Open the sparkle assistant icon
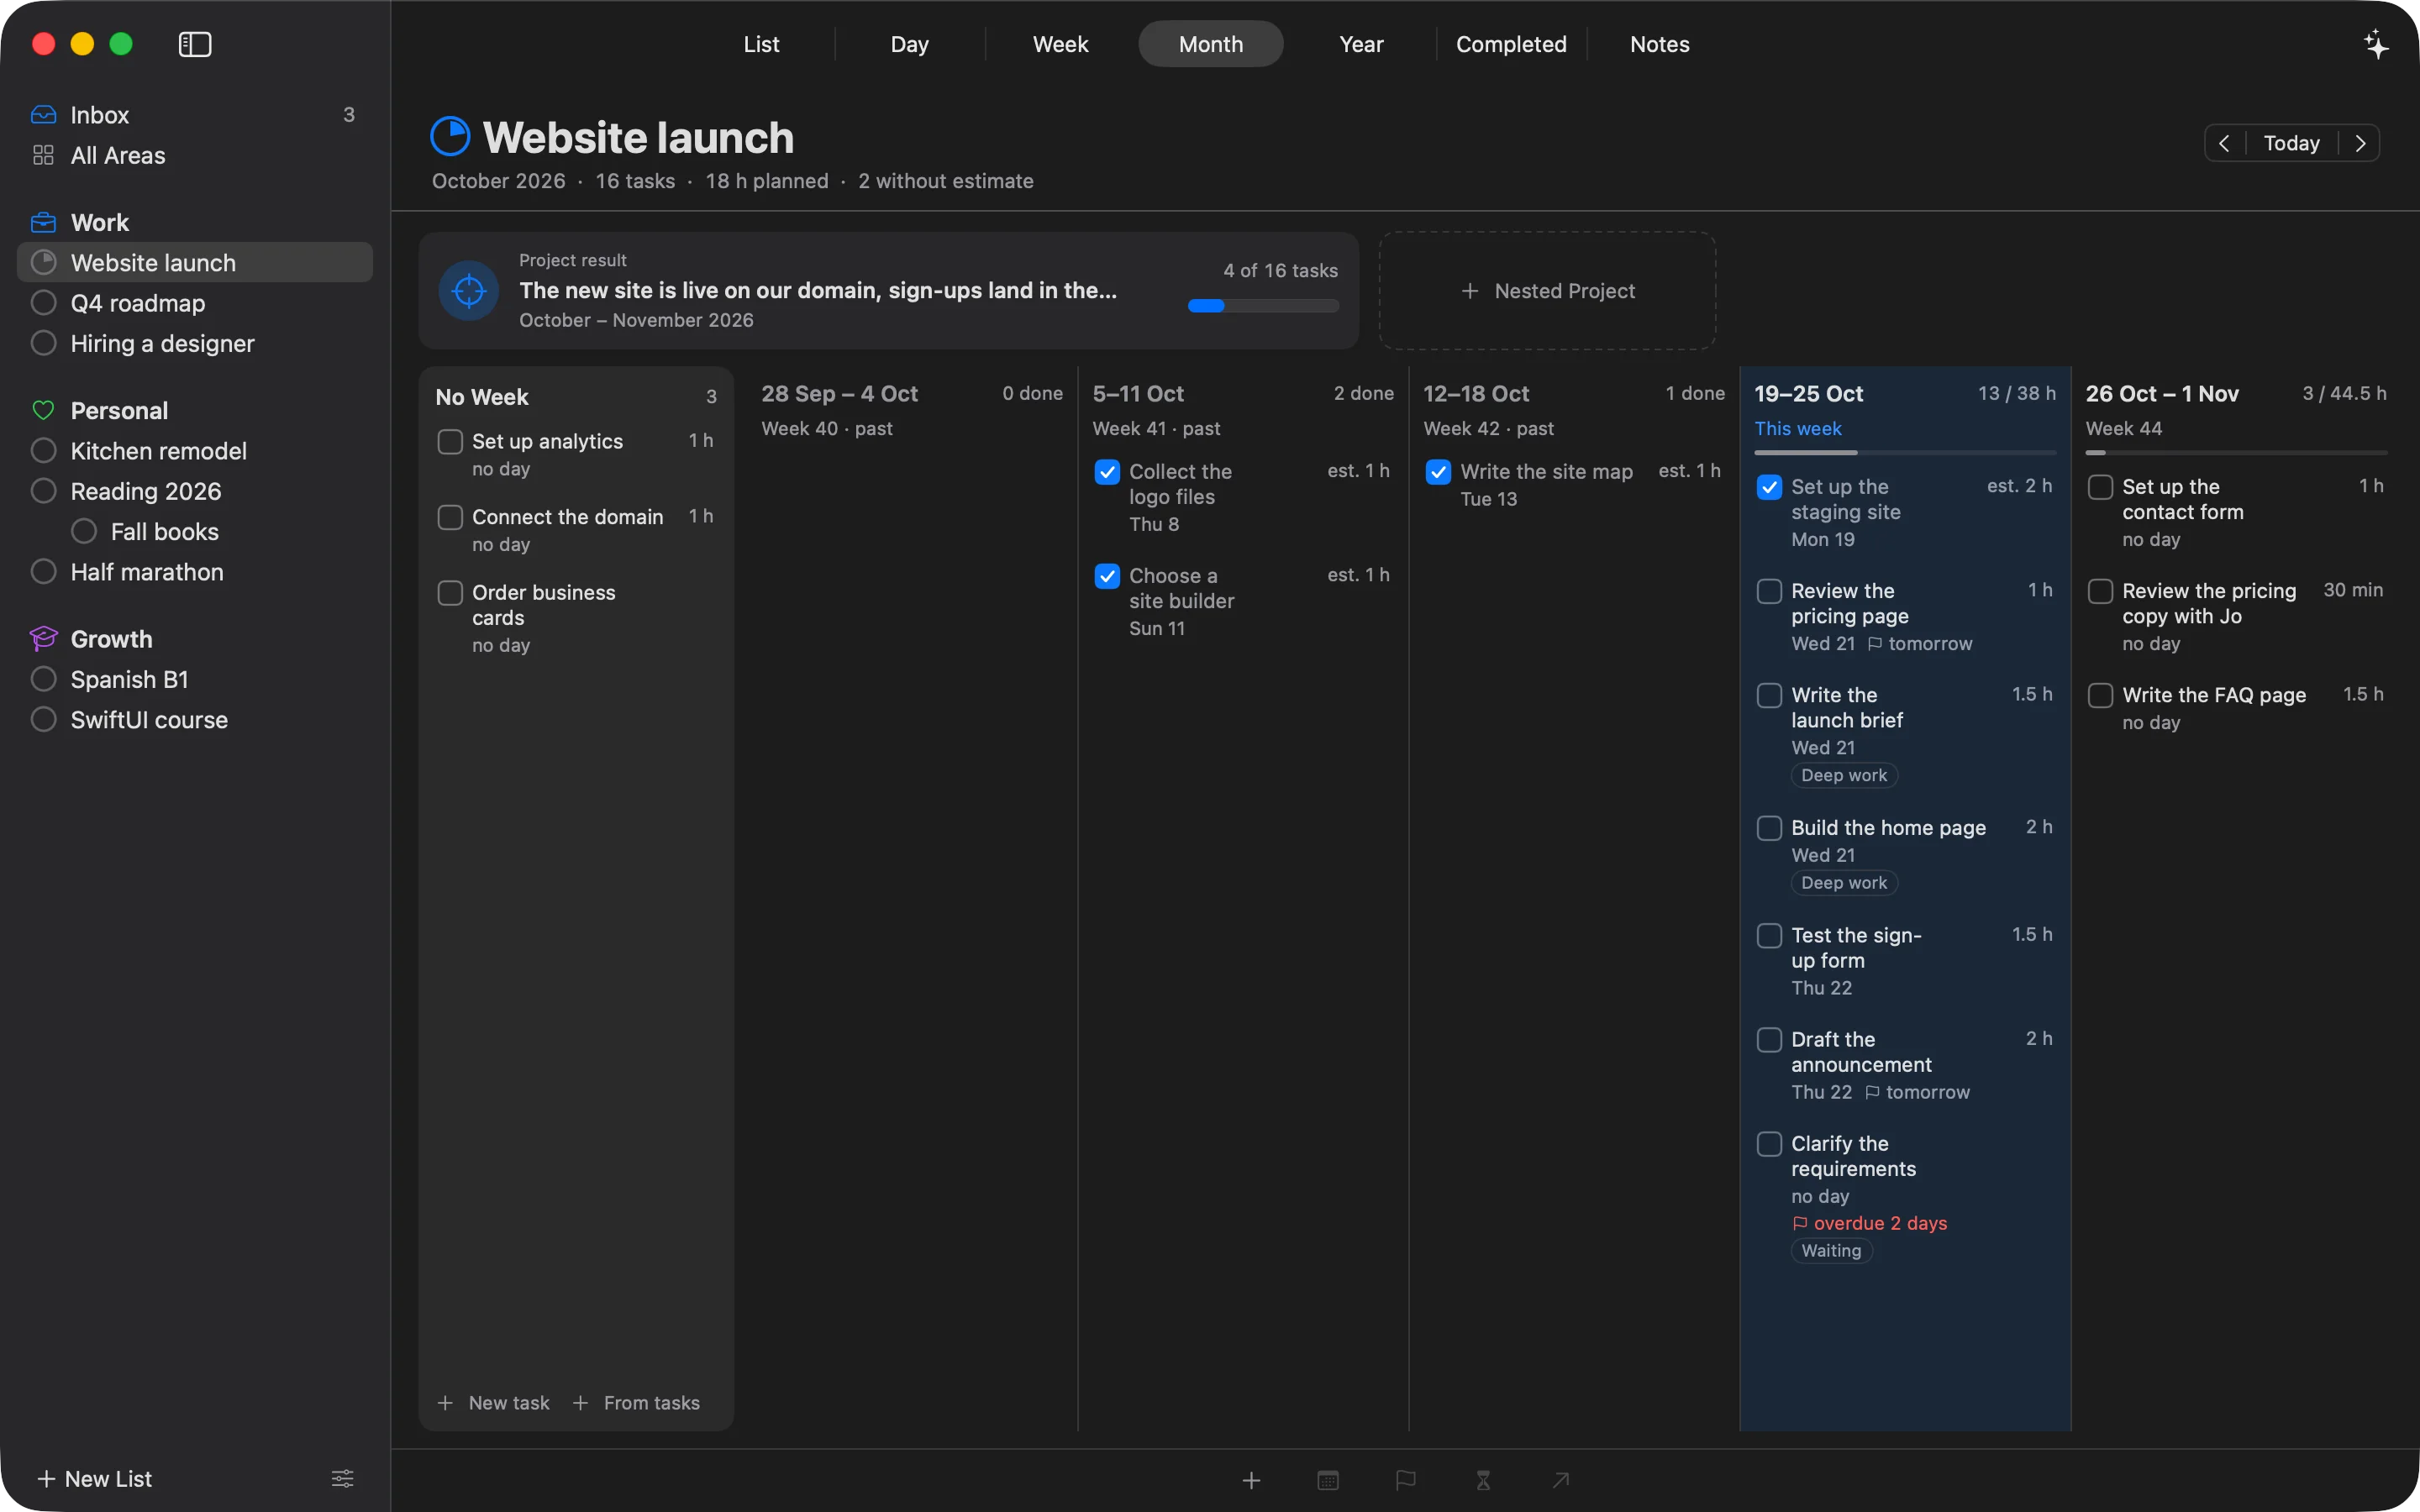This screenshot has width=2420, height=1512. pyautogui.click(x=2376, y=44)
